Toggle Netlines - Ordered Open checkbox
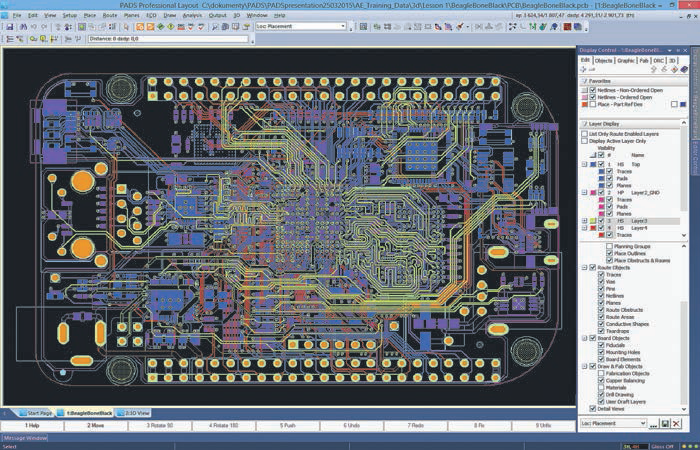Viewport: 700px width, 450px height. [592, 97]
